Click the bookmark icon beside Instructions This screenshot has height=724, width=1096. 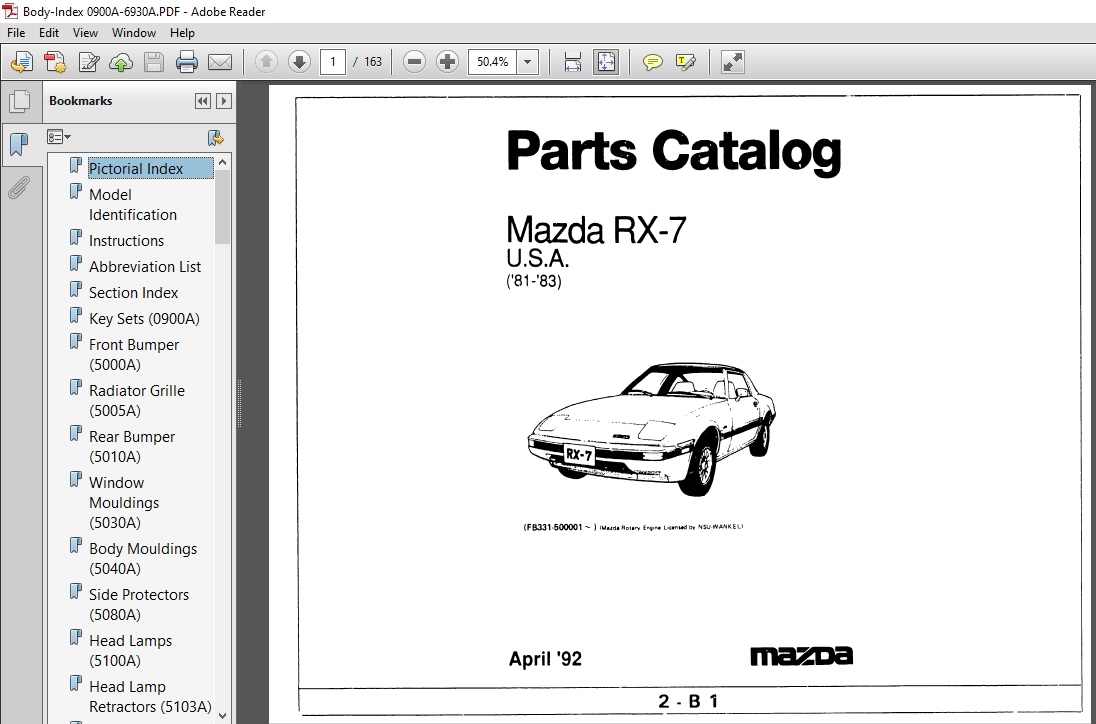[x=75, y=238]
